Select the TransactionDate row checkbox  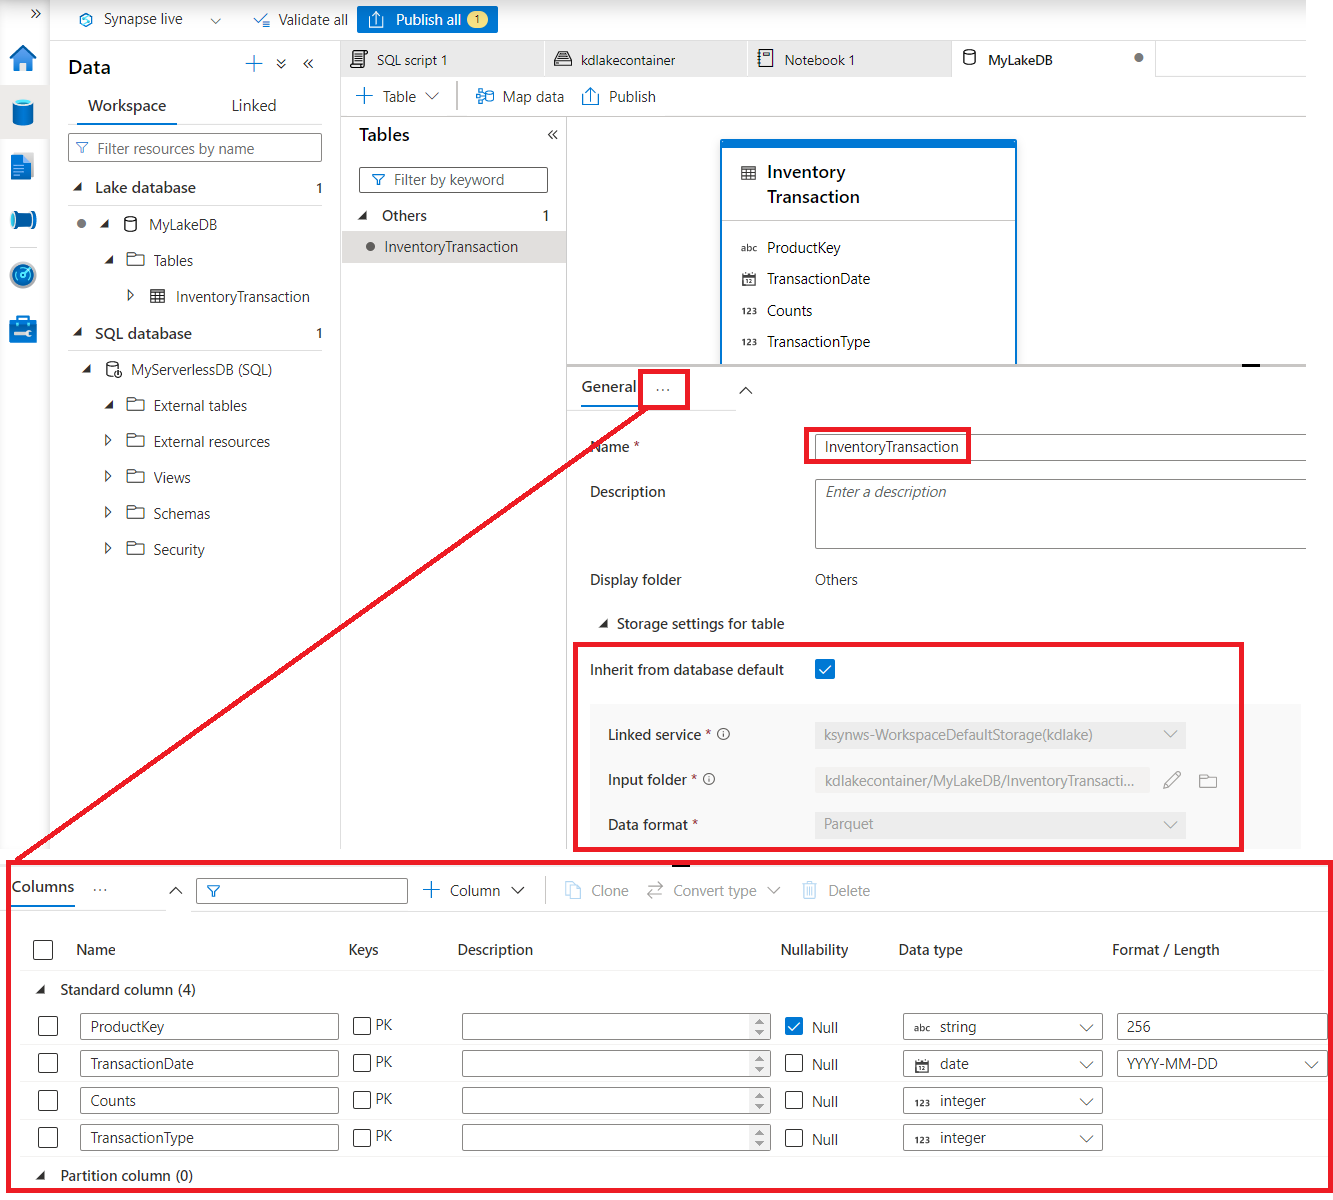(x=48, y=1063)
